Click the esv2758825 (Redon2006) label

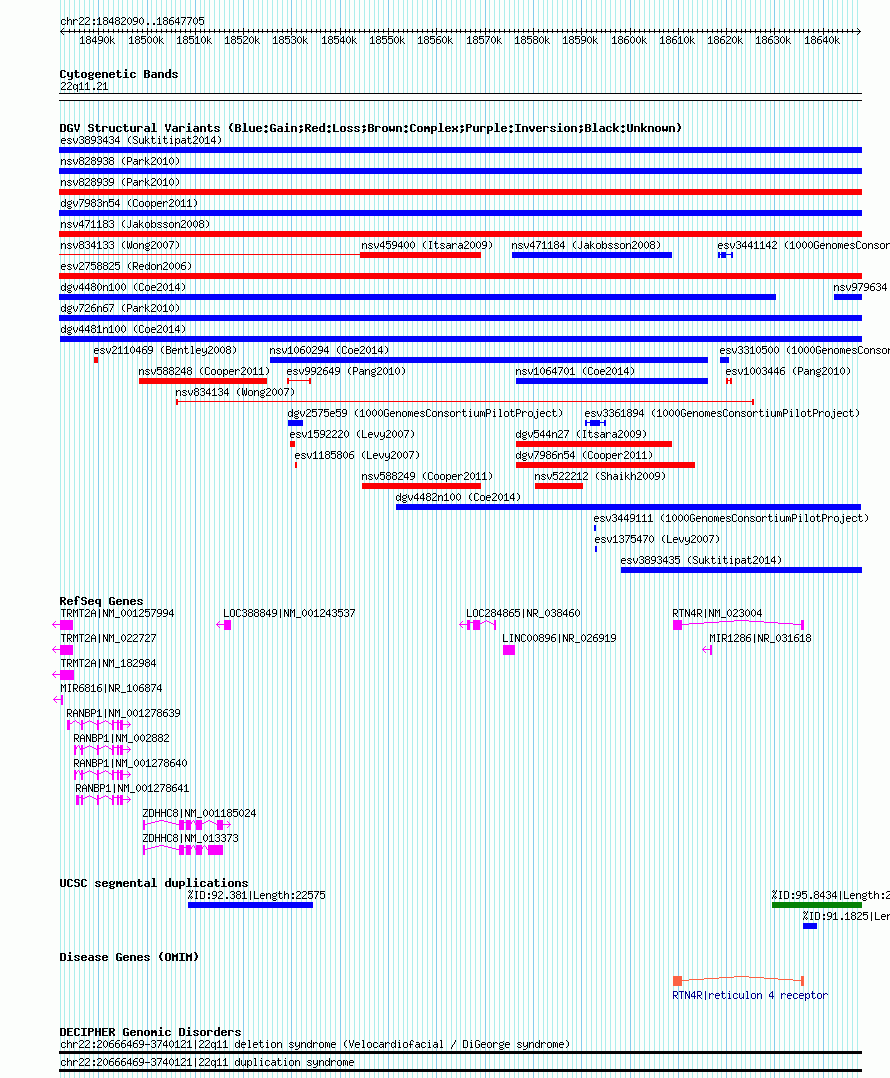pyautogui.click(x=126, y=266)
